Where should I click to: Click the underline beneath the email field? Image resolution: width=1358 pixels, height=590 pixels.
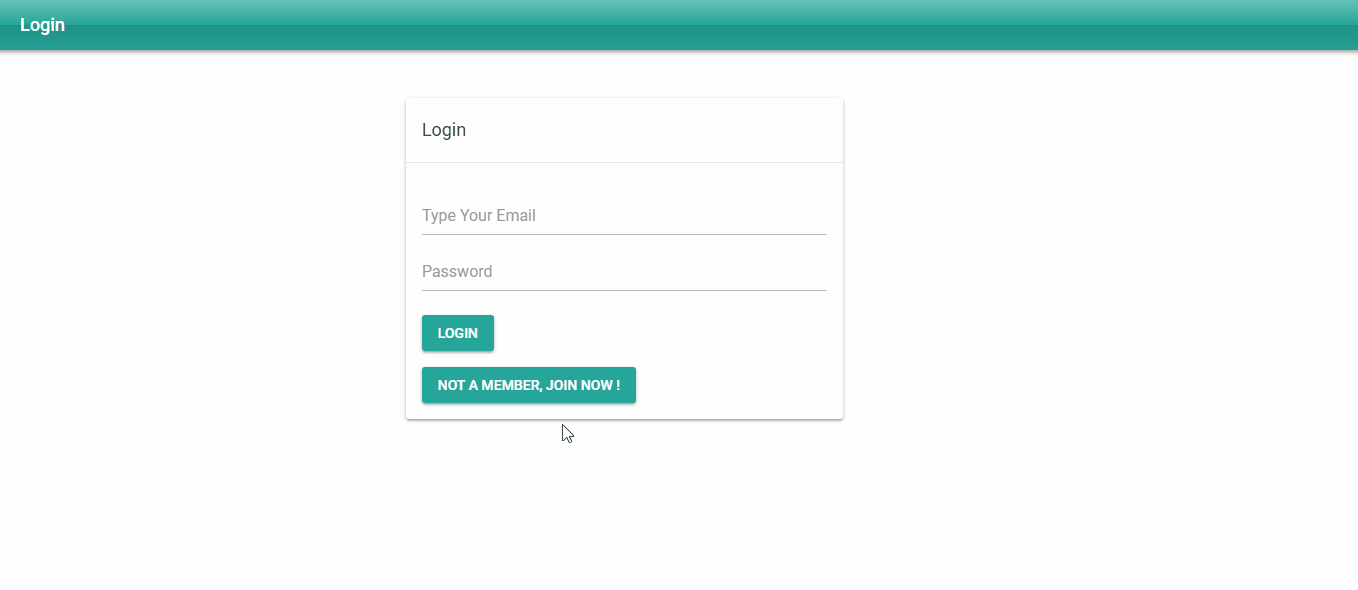click(x=624, y=234)
